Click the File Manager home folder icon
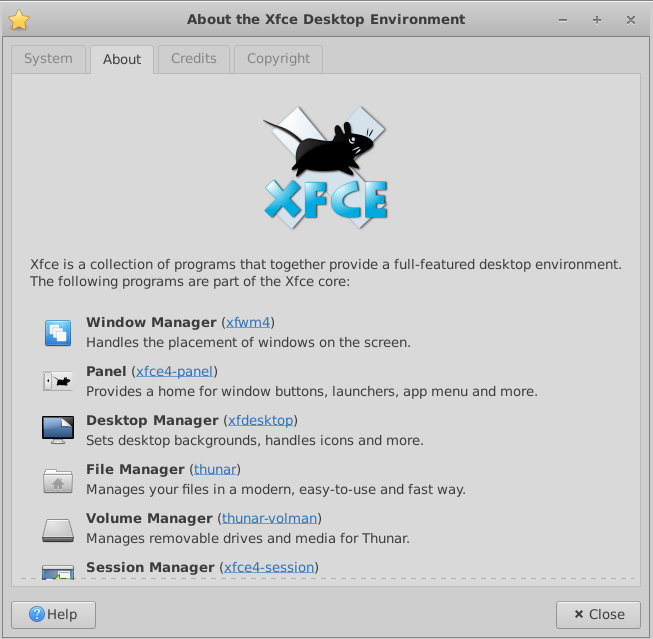This screenshot has width=653, height=639. point(58,481)
